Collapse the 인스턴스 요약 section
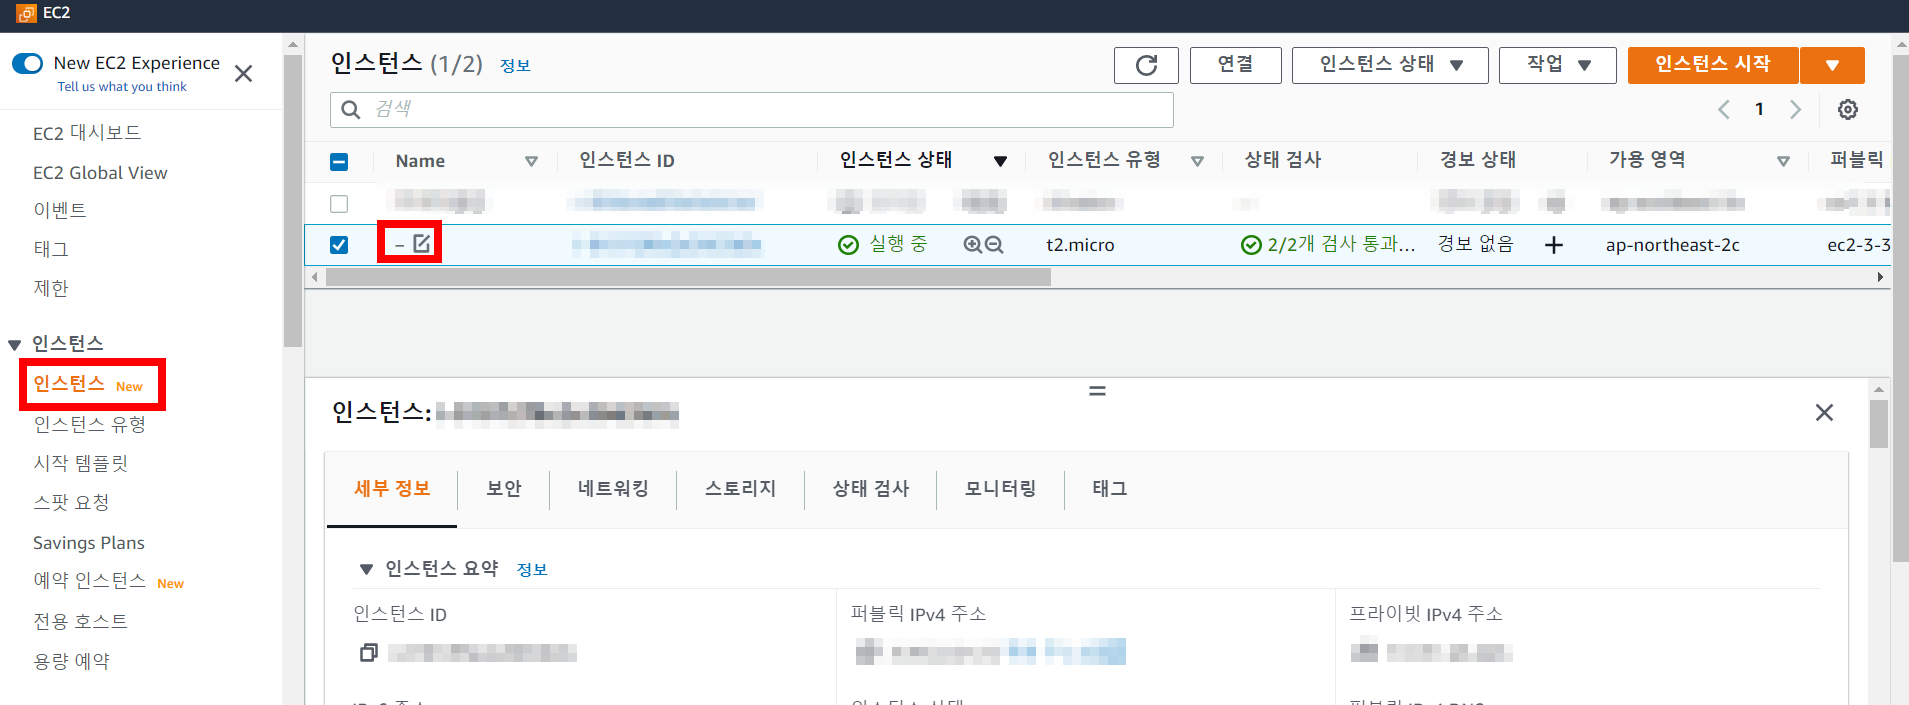This screenshot has width=1909, height=705. (x=366, y=569)
